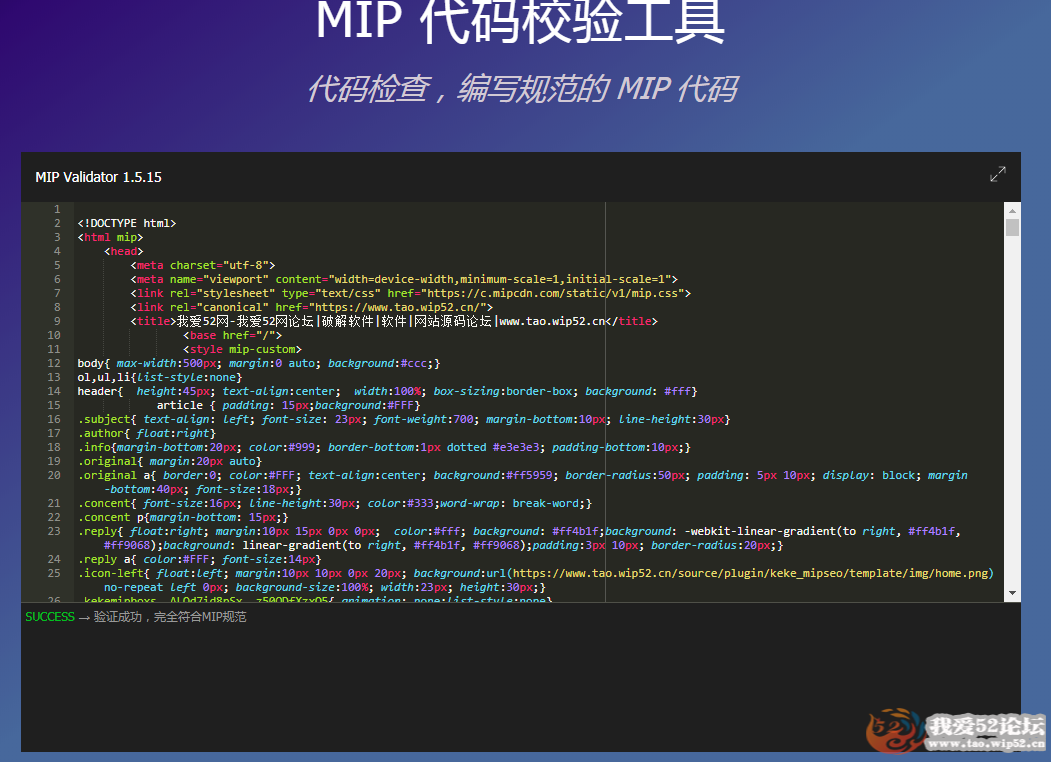Click line number 5 in the gutter
This screenshot has height=762, width=1051.
pyautogui.click(x=57, y=265)
